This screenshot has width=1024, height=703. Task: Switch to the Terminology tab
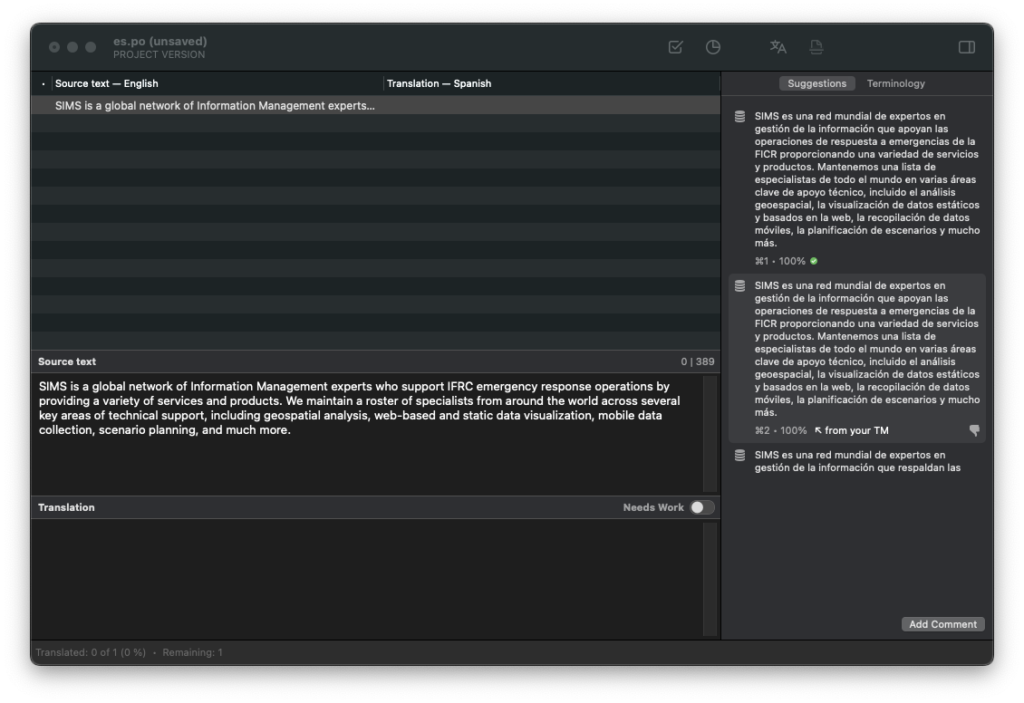click(895, 83)
